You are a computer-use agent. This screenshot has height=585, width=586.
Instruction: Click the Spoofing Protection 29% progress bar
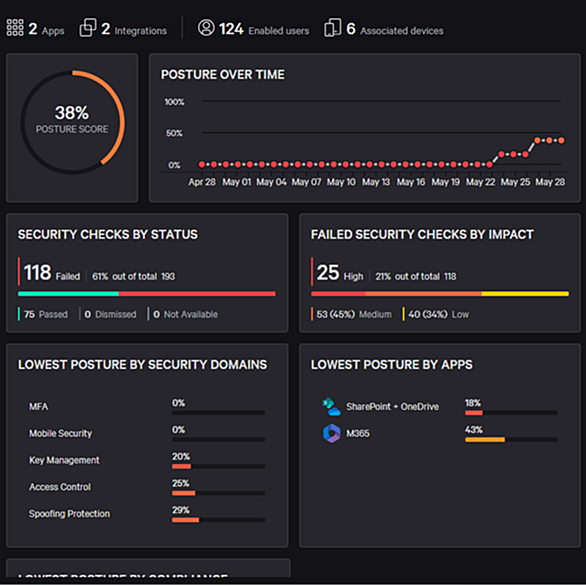click(219, 520)
